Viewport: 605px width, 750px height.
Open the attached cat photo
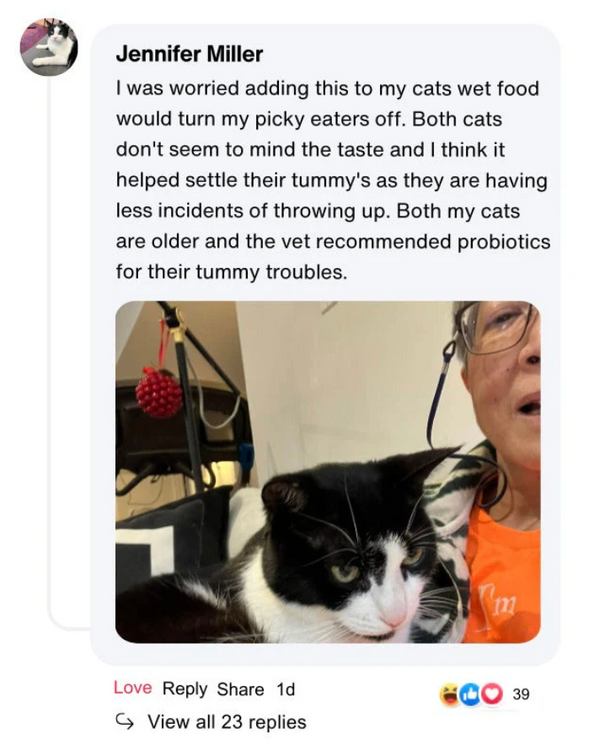[x=328, y=472]
